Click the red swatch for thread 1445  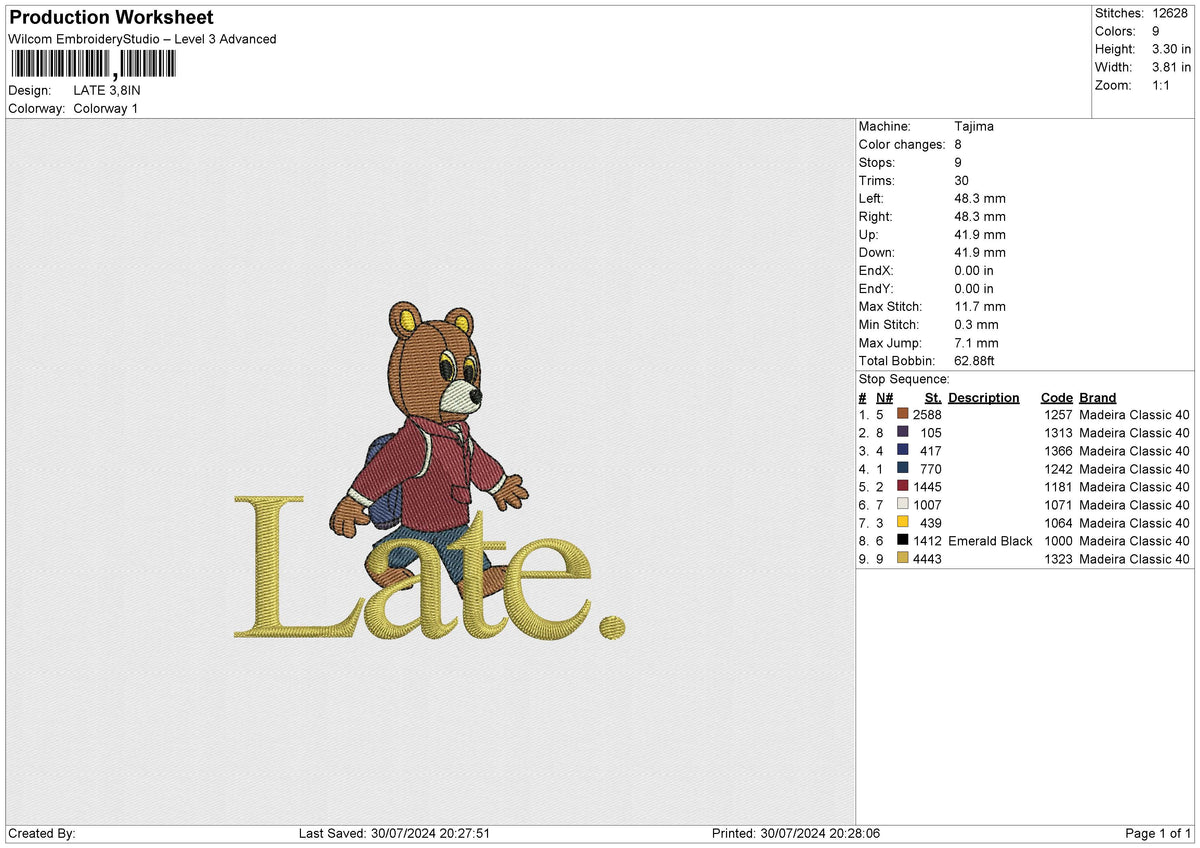click(903, 487)
